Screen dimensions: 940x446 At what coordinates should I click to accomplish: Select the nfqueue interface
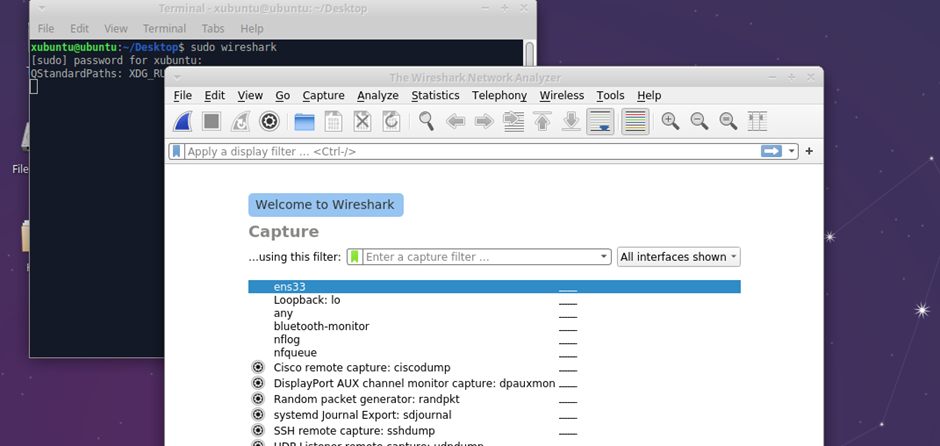click(x=494, y=352)
